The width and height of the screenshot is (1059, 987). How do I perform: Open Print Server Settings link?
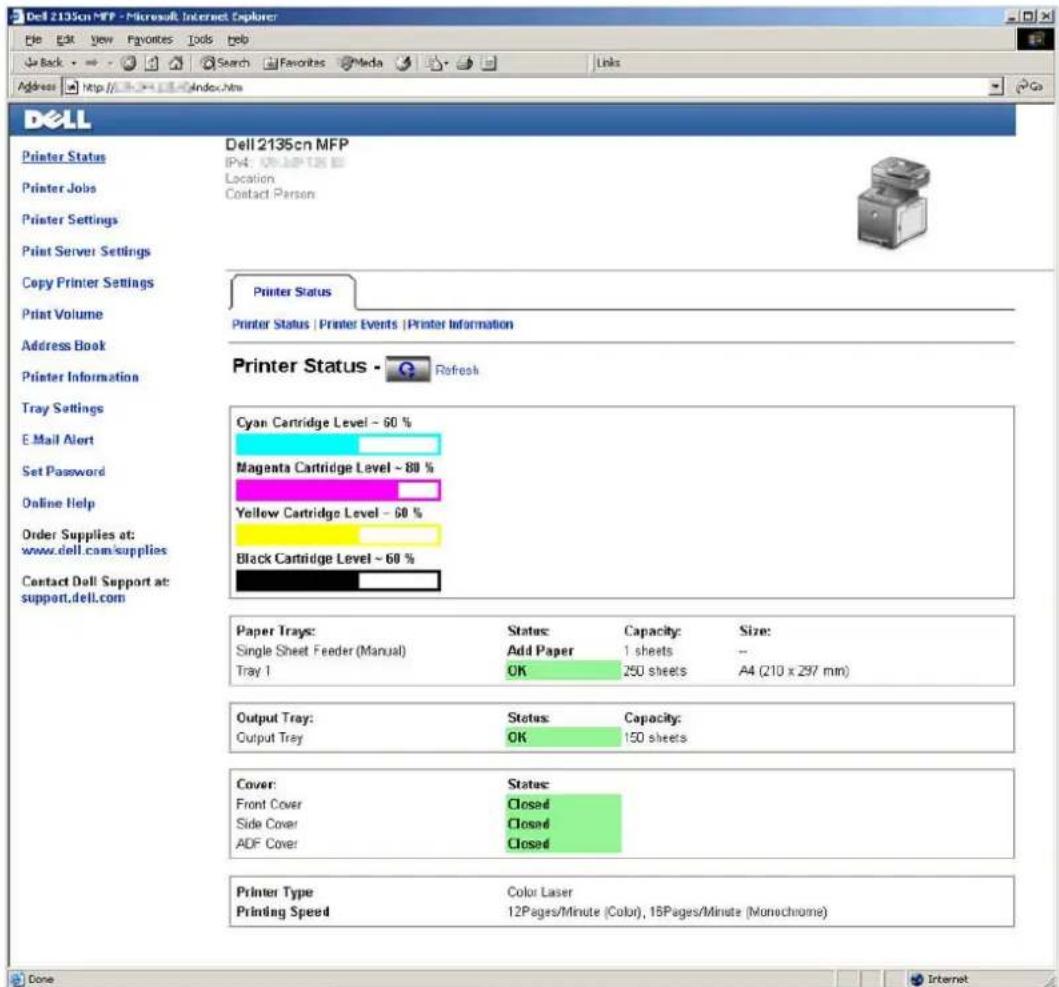tap(86, 251)
